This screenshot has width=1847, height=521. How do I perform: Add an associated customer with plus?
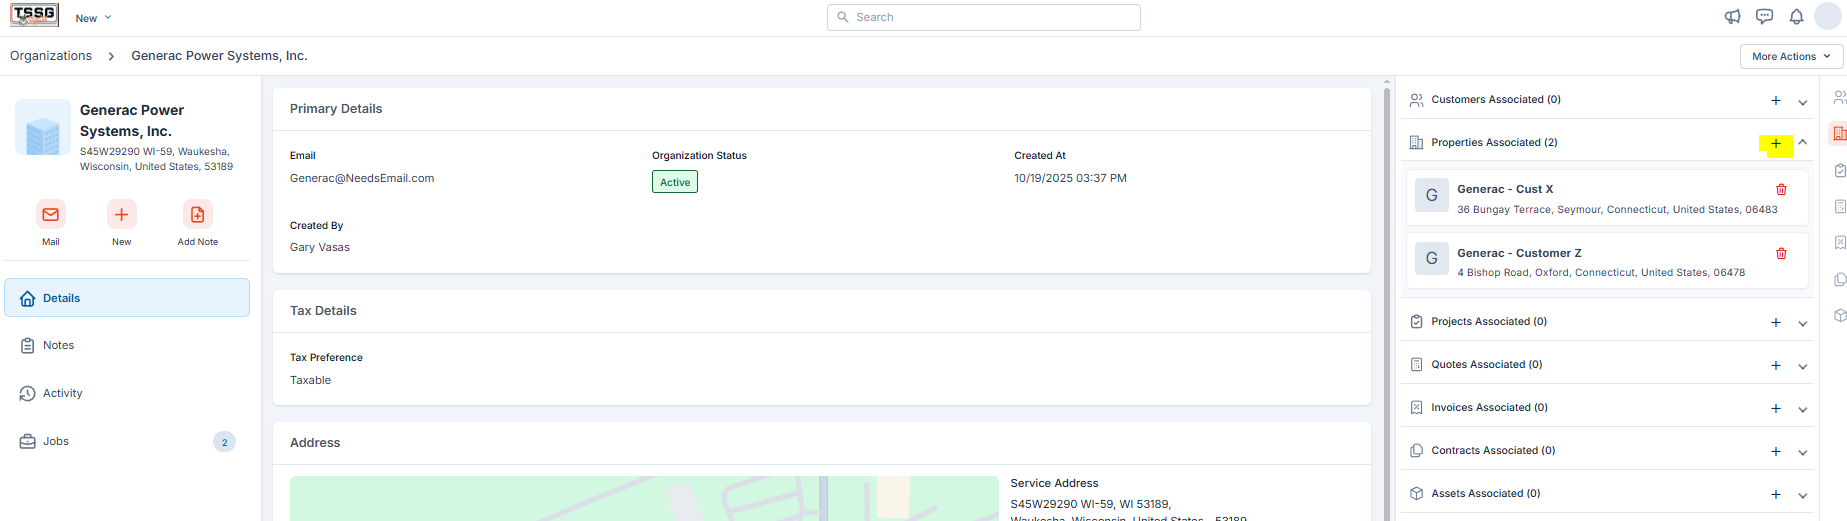tap(1776, 101)
